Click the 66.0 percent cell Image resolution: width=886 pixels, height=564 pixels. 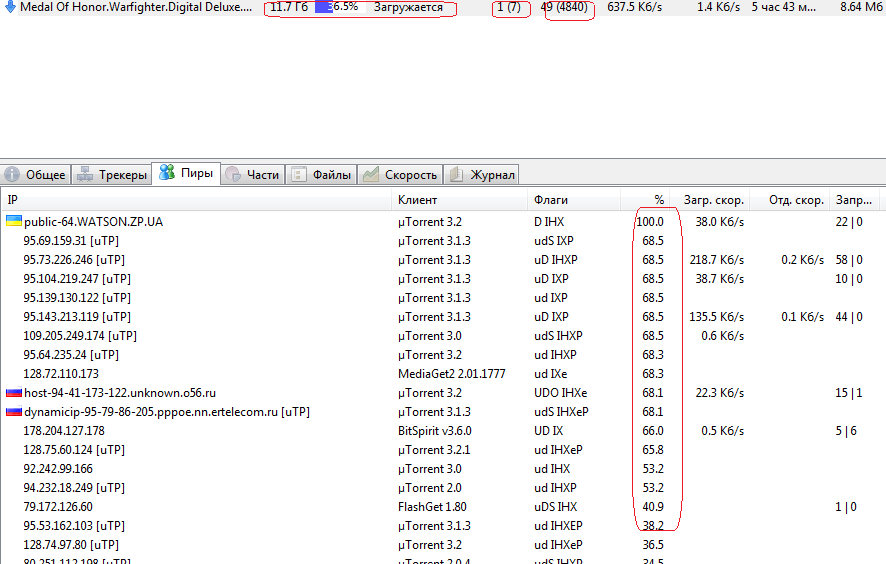tap(653, 431)
